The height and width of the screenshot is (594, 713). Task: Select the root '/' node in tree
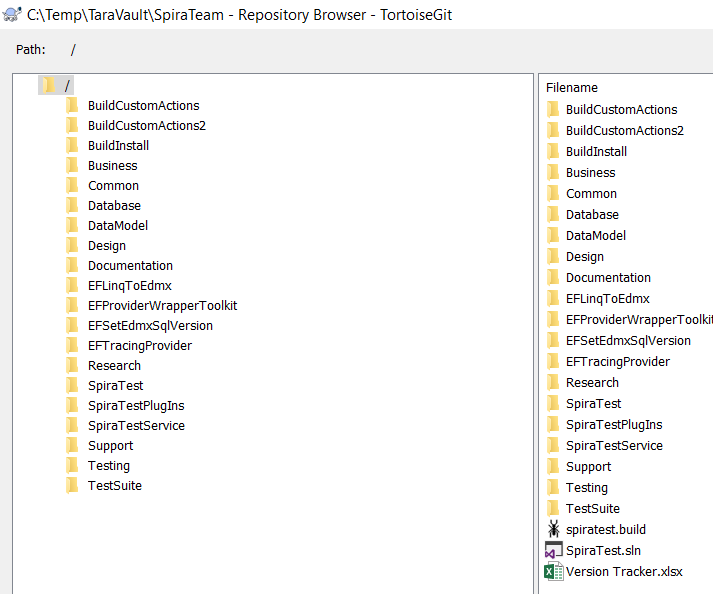tap(67, 86)
